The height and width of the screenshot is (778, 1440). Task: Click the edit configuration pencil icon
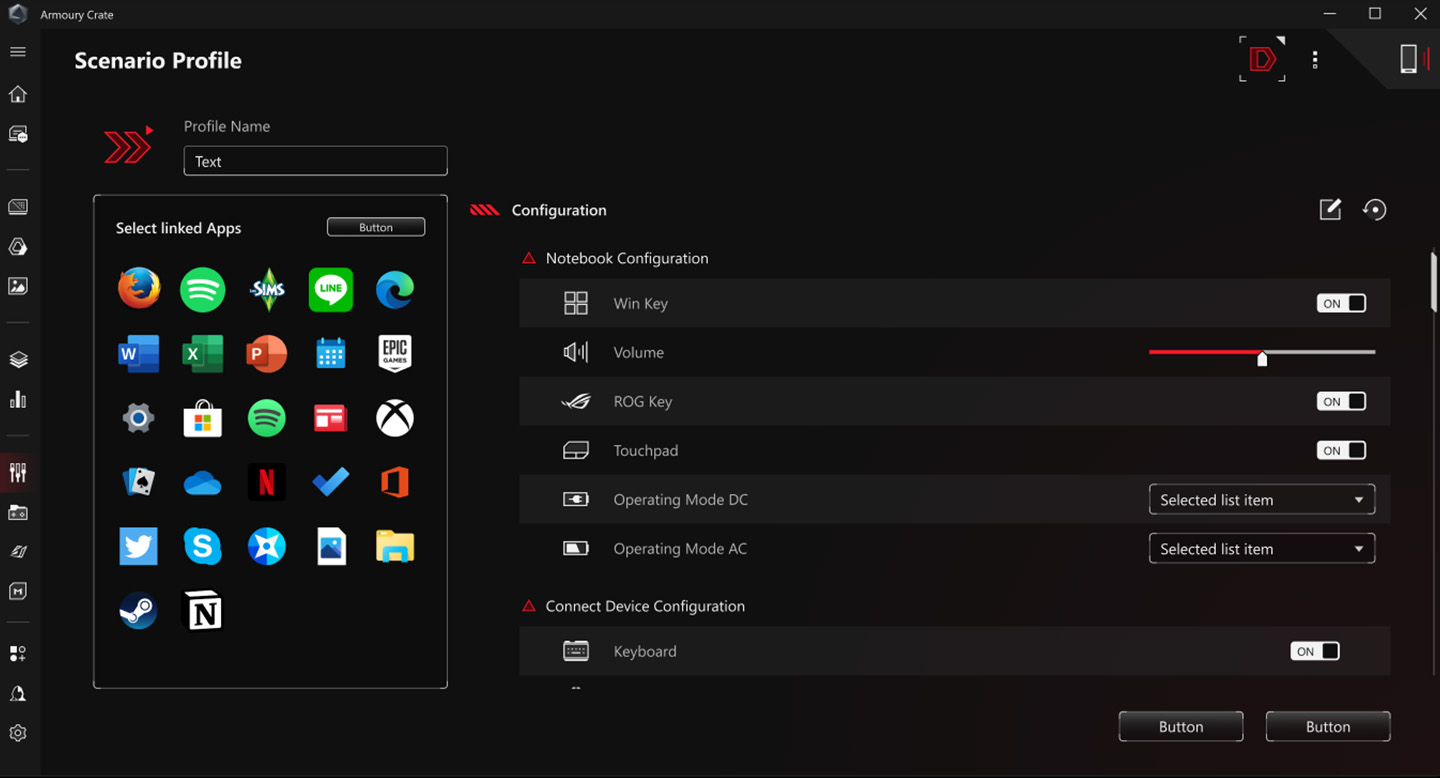(1330, 209)
